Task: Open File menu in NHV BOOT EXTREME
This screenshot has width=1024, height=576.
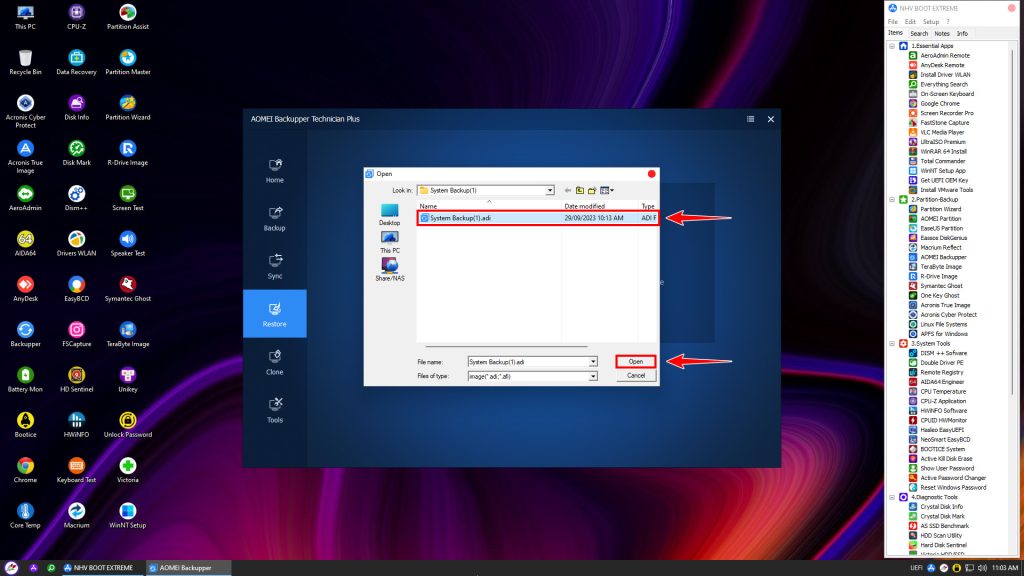Action: click(893, 22)
